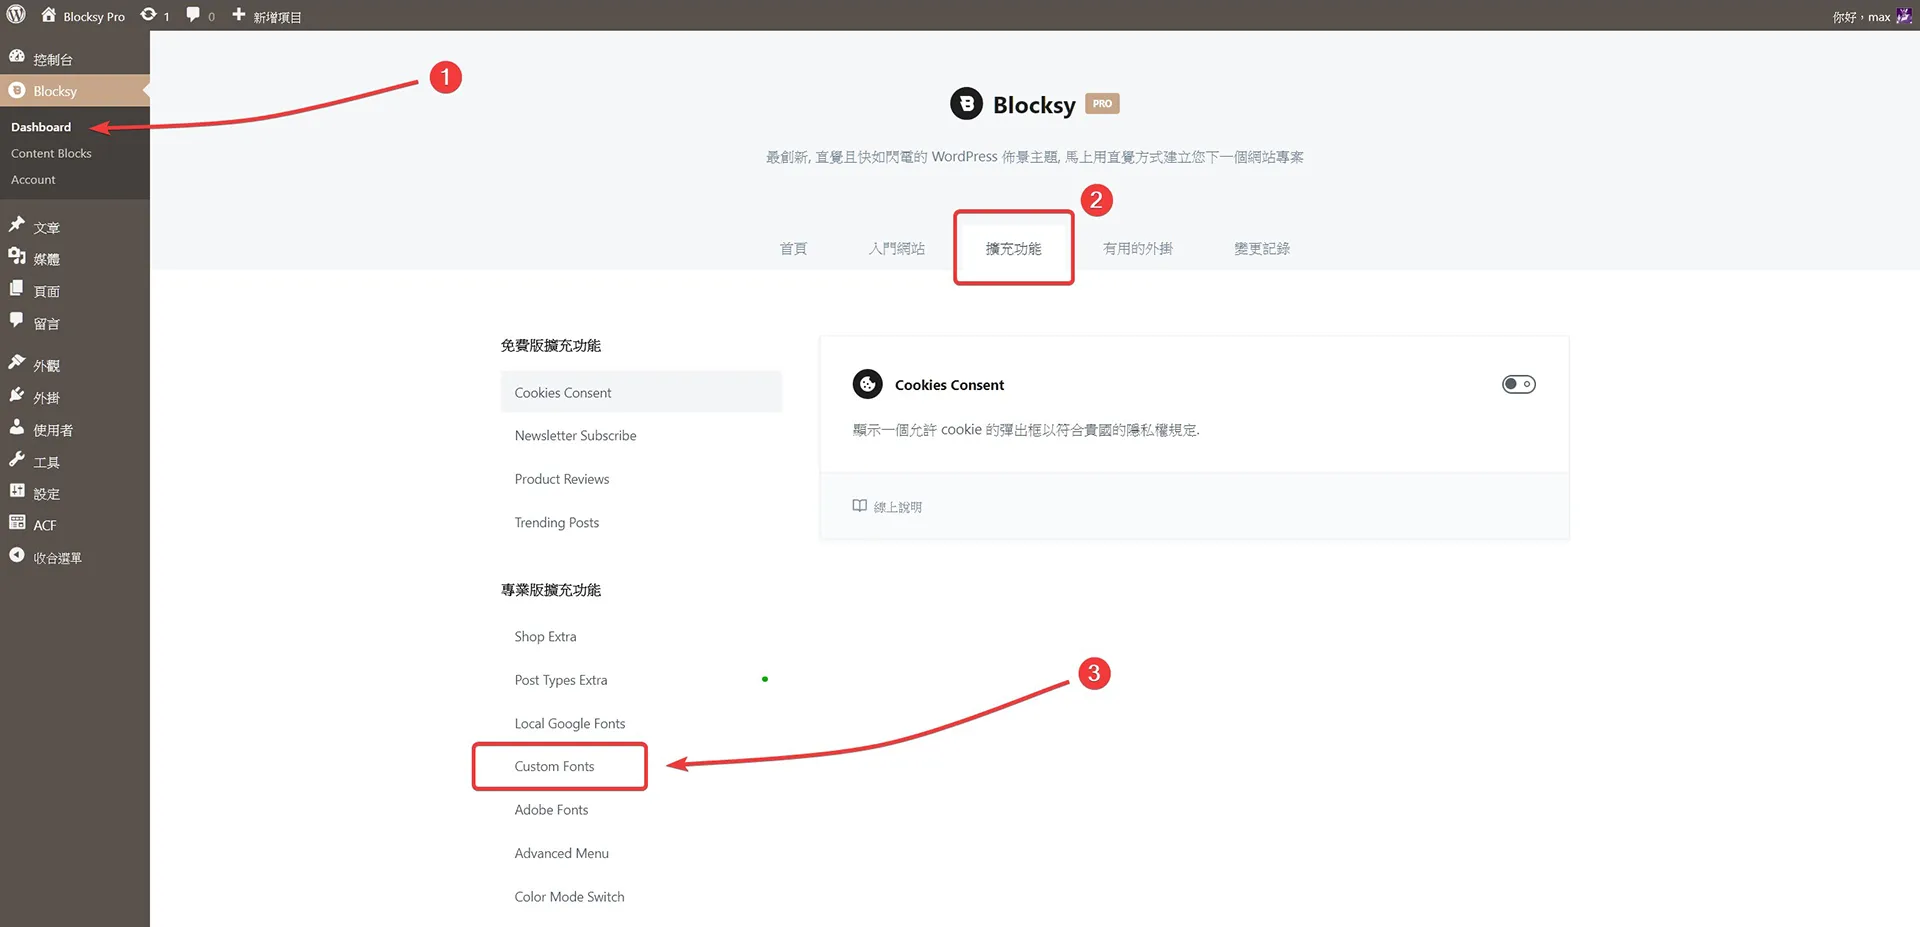Open the Dashboard submenu item
The image size is (1920, 927).
coord(41,127)
